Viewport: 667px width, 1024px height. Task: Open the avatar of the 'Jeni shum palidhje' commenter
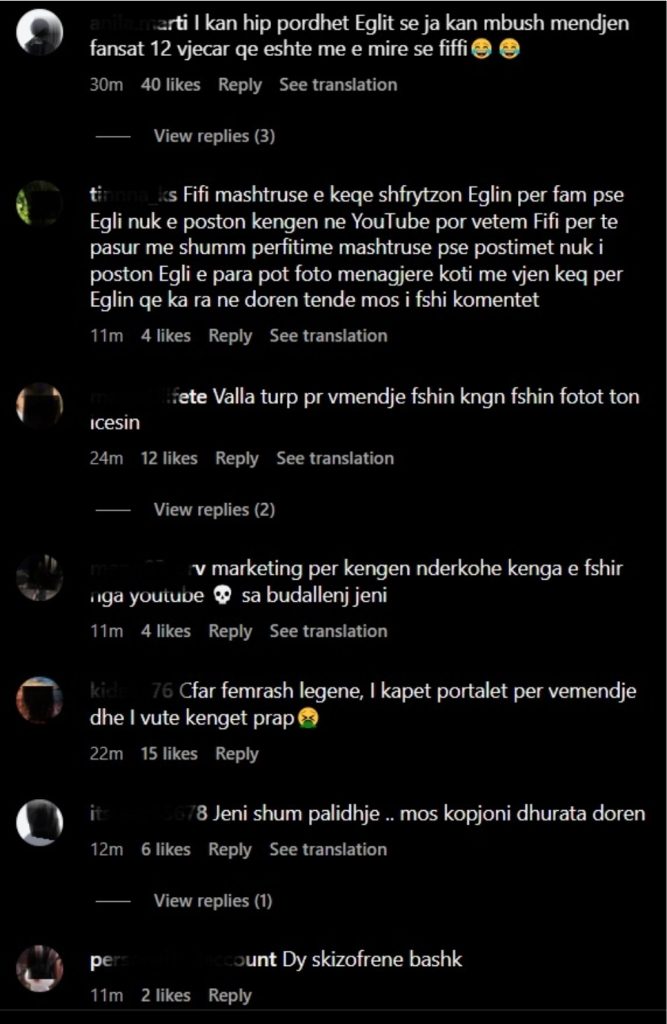point(39,823)
